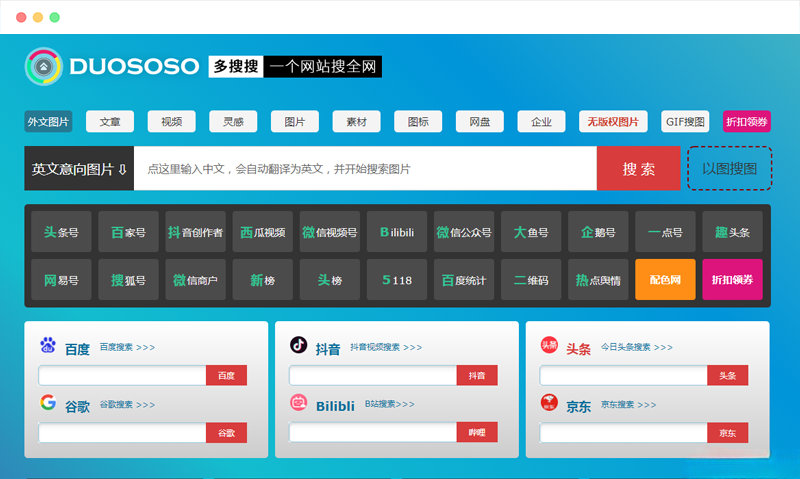Focus the Douyin search input box
The height and width of the screenshot is (479, 800).
[x=373, y=375]
